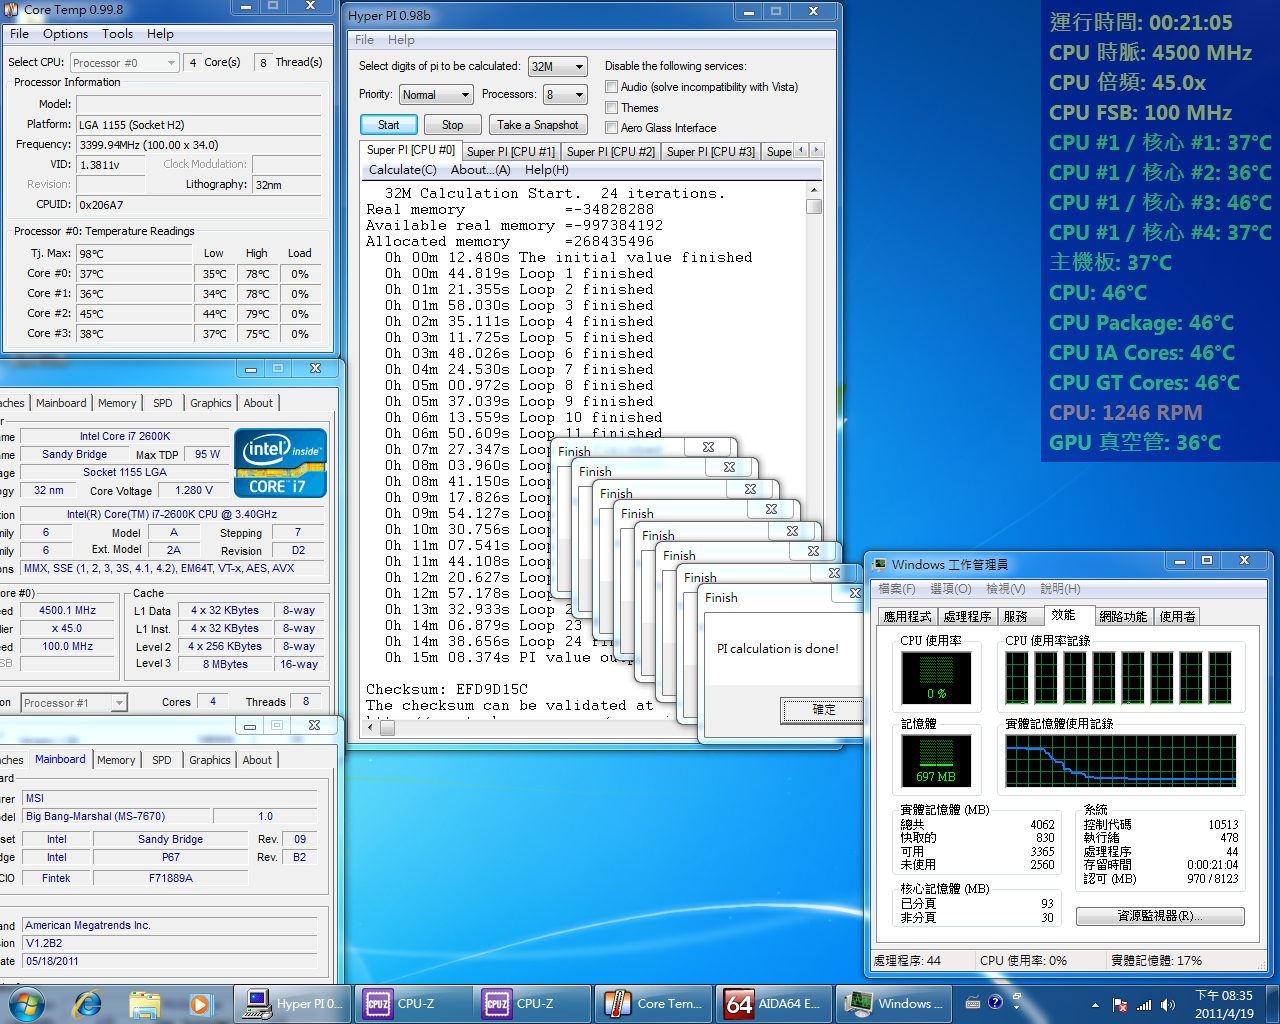Click the Stop button in Hyper PI
The image size is (1280, 1024).
pyautogui.click(x=452, y=125)
